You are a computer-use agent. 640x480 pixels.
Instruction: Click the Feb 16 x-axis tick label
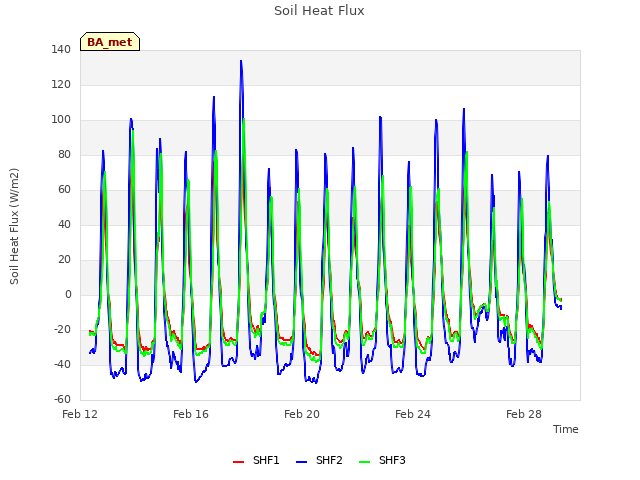[191, 414]
